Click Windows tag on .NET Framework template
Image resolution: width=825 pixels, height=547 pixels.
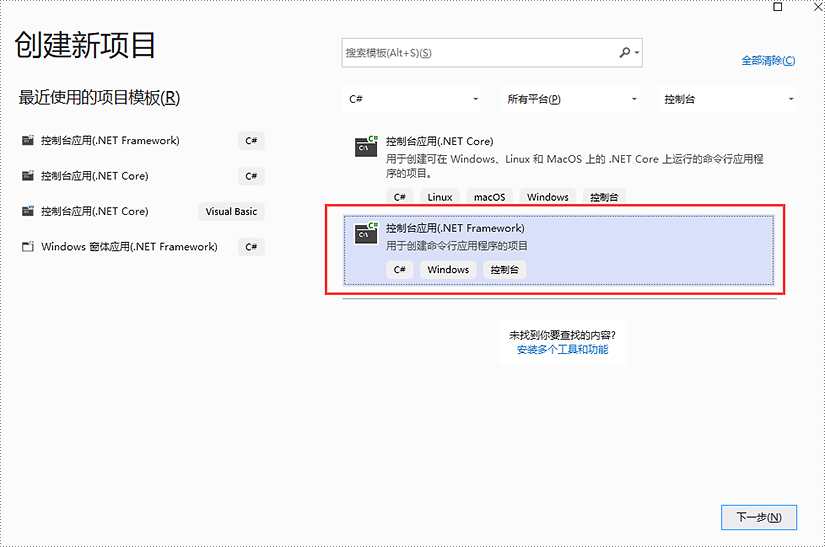(448, 269)
